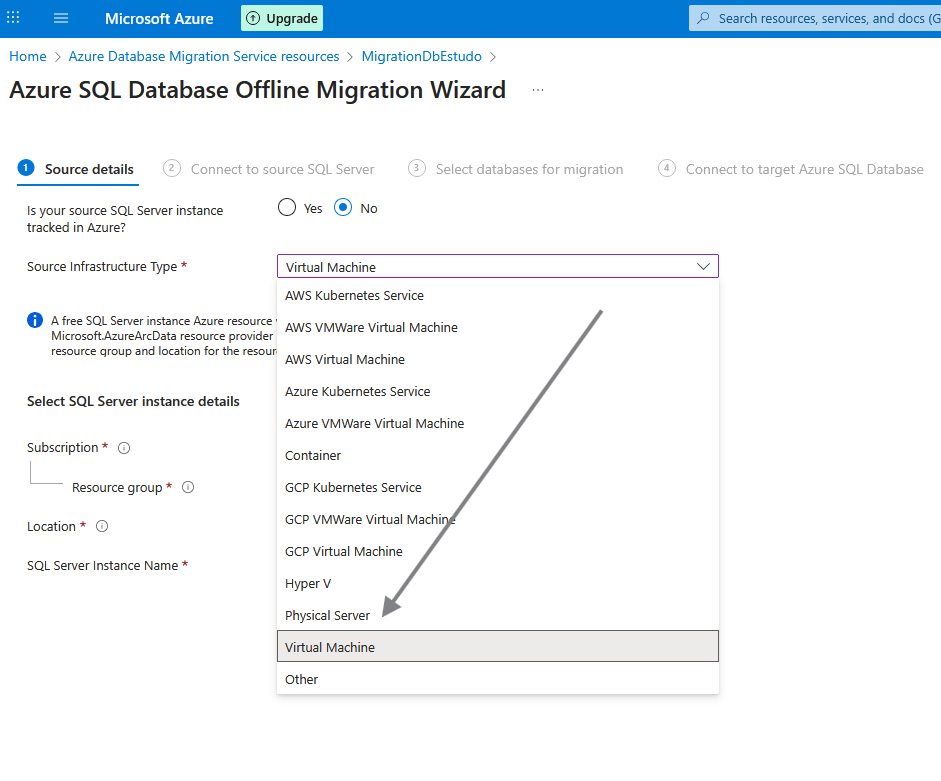Open the ellipsis menu beside wizard title
The width and height of the screenshot is (941, 781).
[x=538, y=90]
